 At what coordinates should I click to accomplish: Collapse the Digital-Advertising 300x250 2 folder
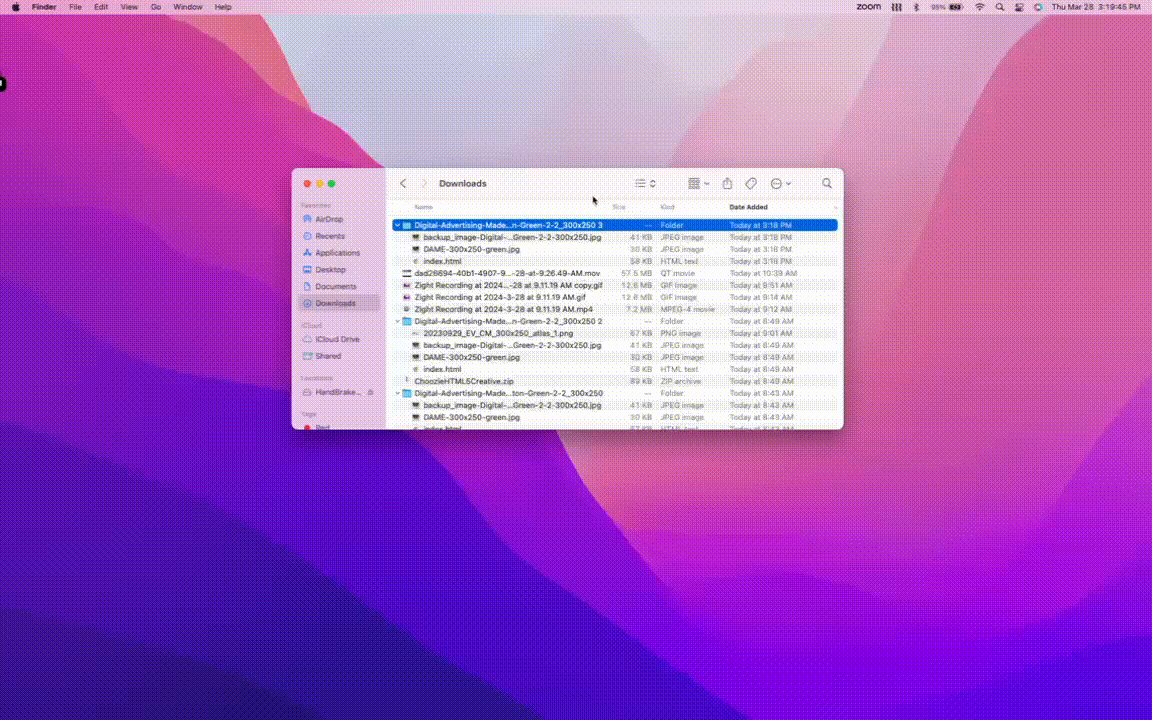point(397,321)
